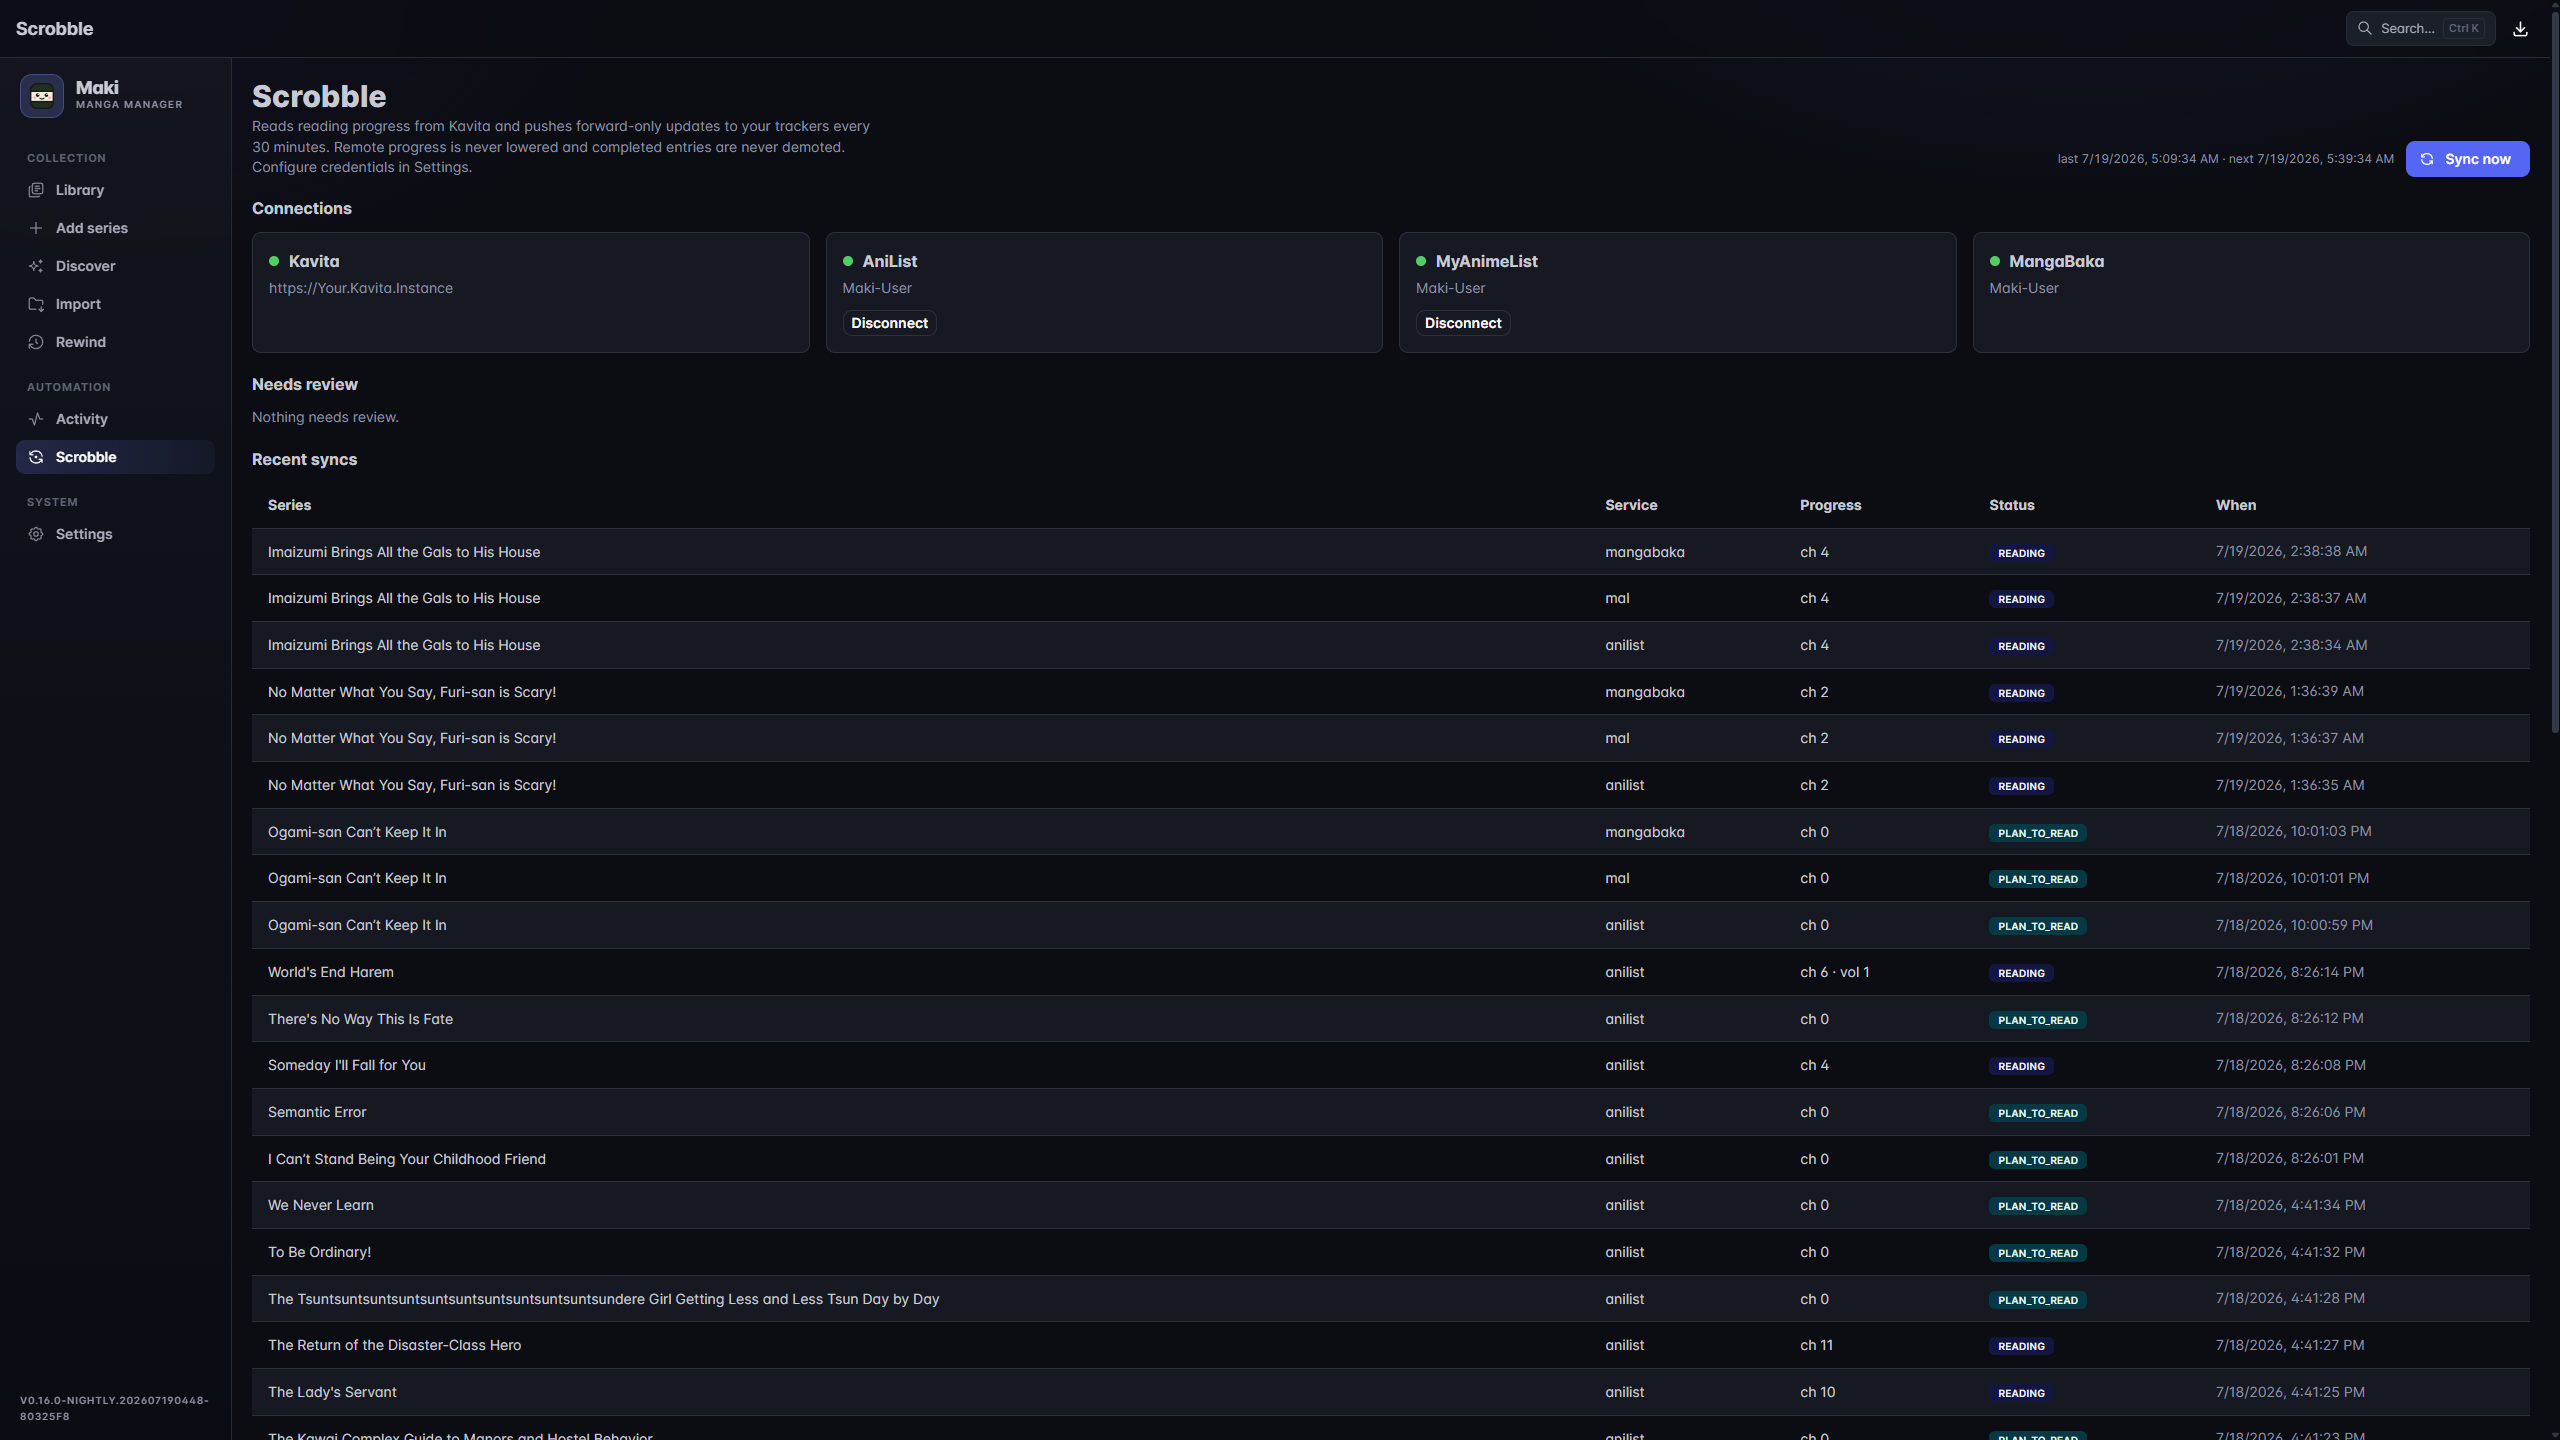Screen dimensions: 2560x1440
Task: Click the last/next sync time text
Action: point(2225,159)
